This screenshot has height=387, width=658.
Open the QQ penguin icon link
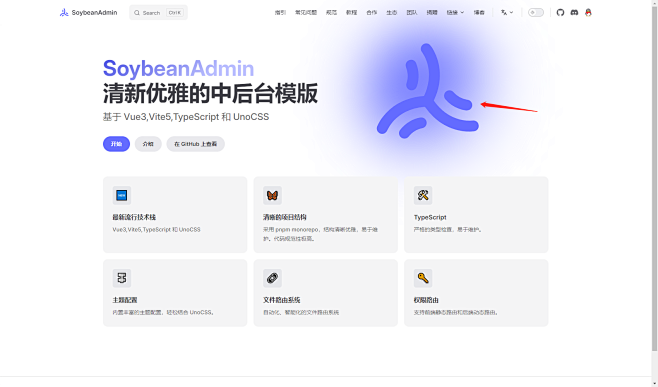tap(588, 13)
